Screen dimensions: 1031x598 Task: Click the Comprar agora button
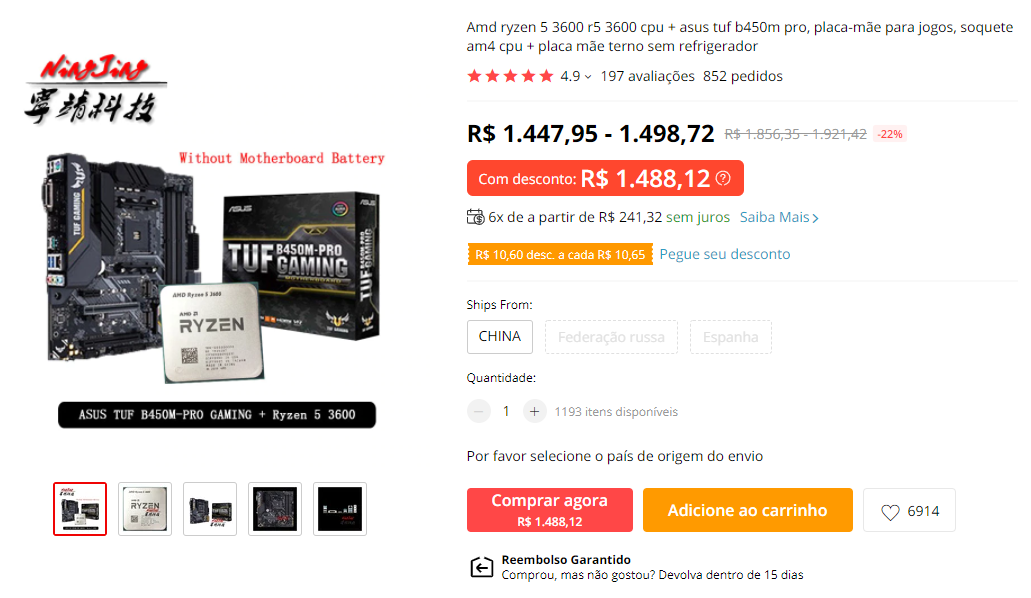click(x=550, y=510)
